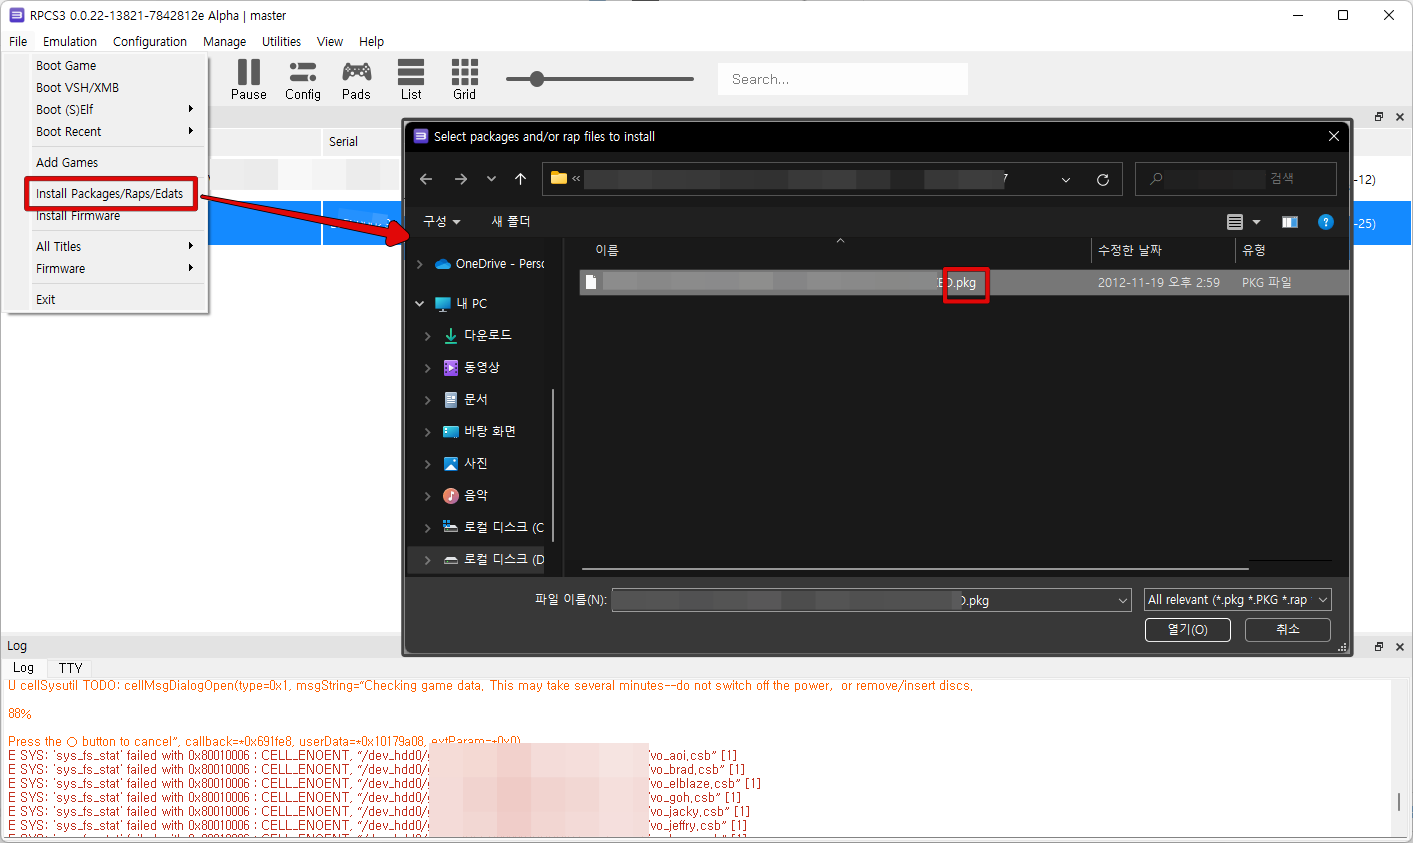The image size is (1413, 843).
Task: Open the Manage menu
Action: pos(224,42)
